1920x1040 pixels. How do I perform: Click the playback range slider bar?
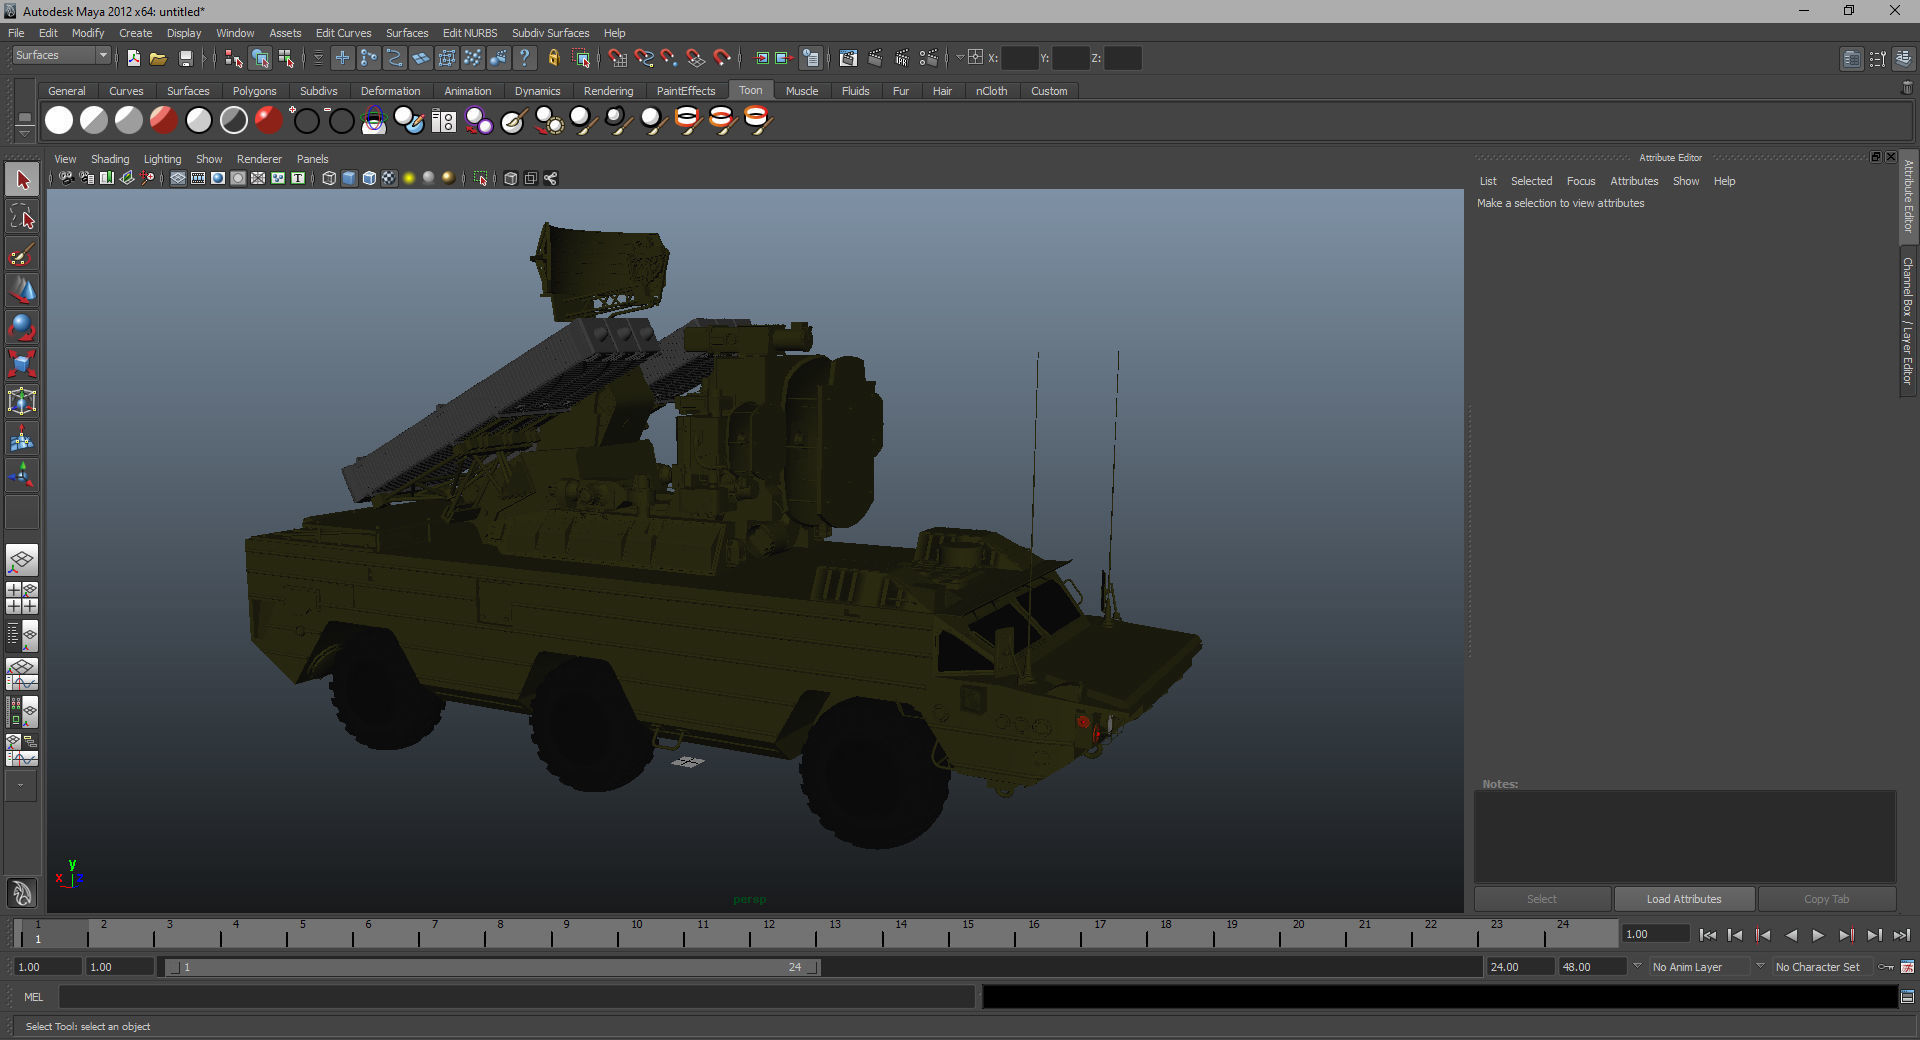click(492, 967)
